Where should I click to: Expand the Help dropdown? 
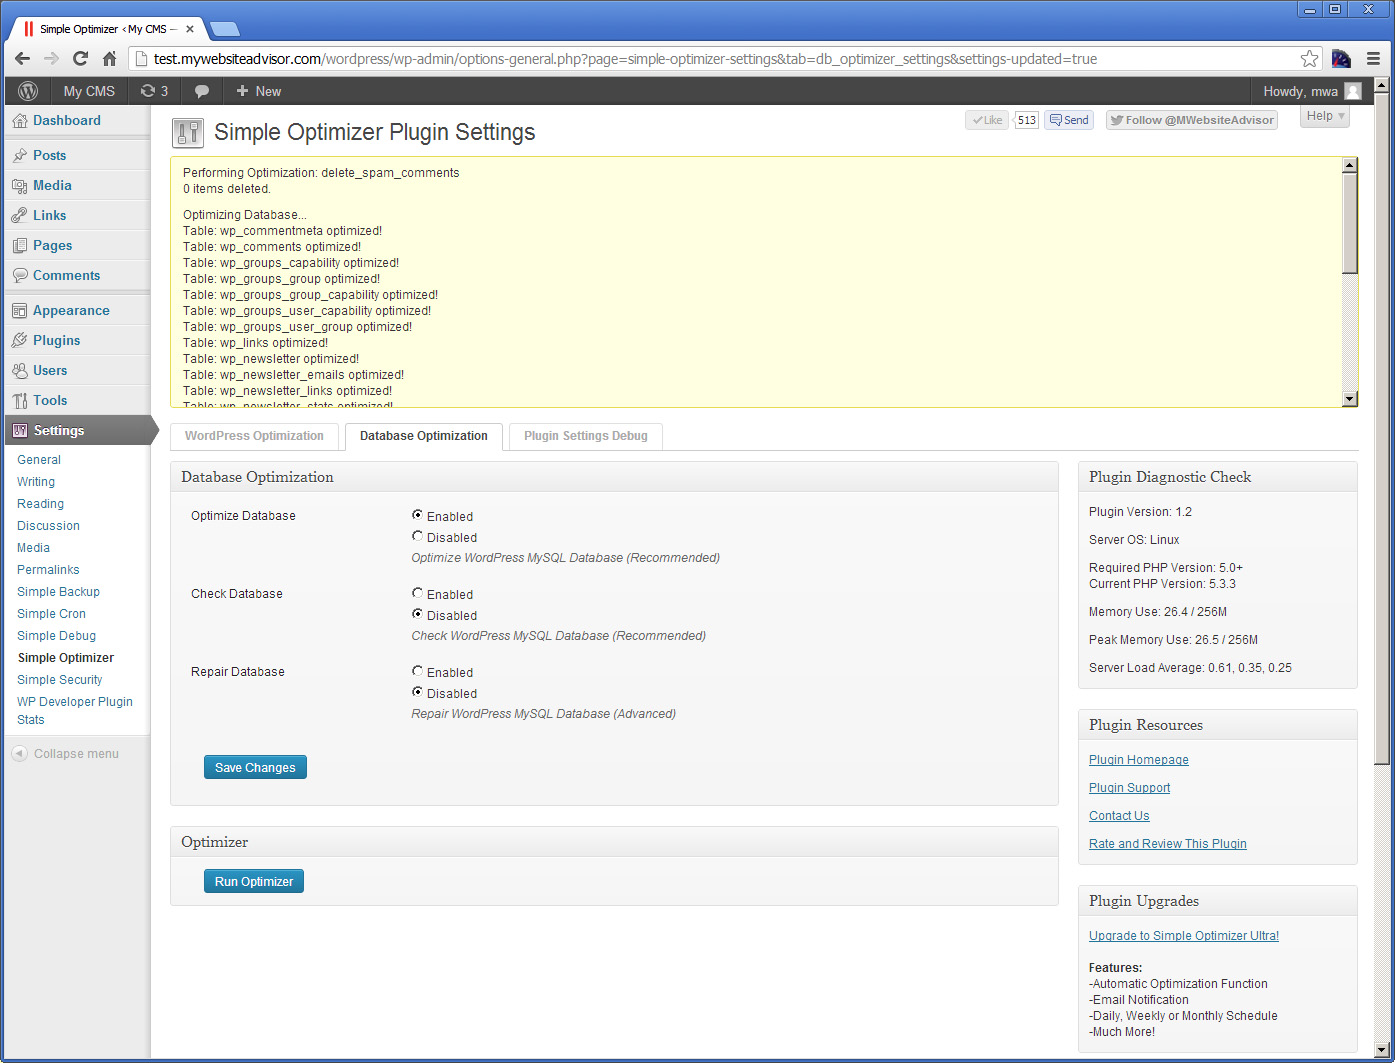(x=1325, y=116)
